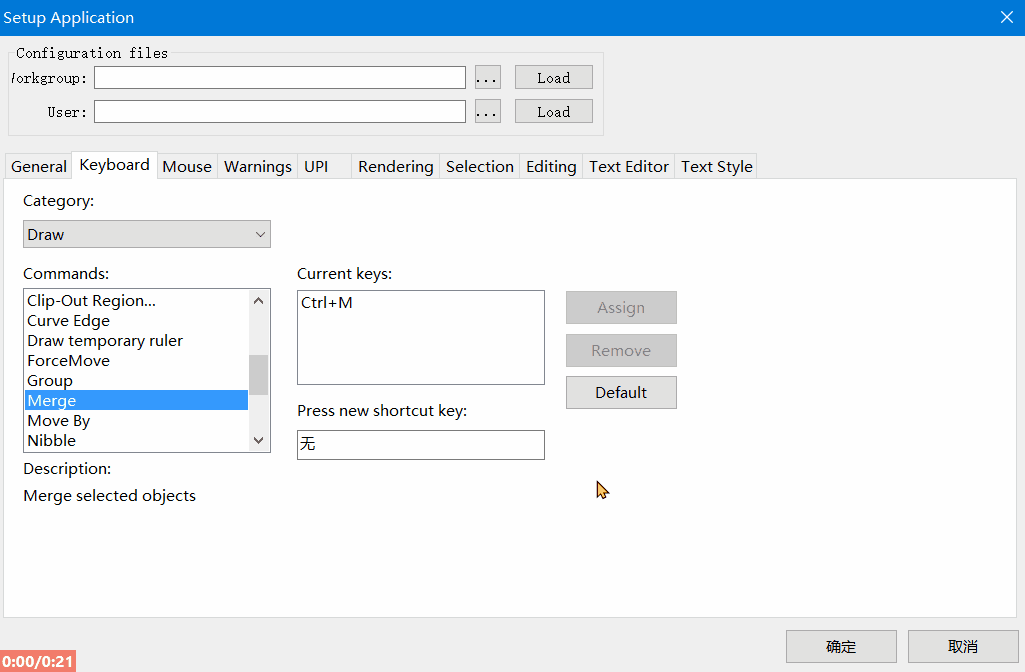
Task: Open the Text Editor tab
Action: click(628, 167)
